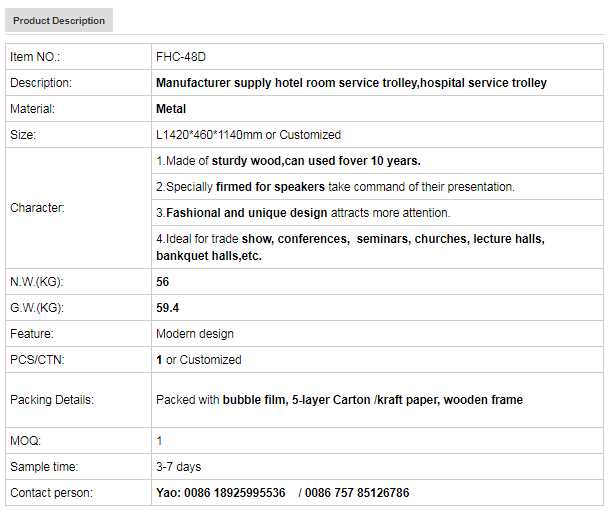Click the net weight value 56
The width and height of the screenshot is (612, 511).
(x=163, y=282)
